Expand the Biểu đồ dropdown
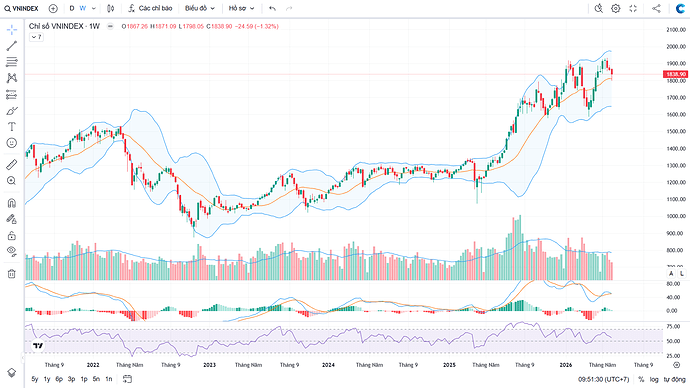This screenshot has height=388, width=690. click(x=200, y=8)
